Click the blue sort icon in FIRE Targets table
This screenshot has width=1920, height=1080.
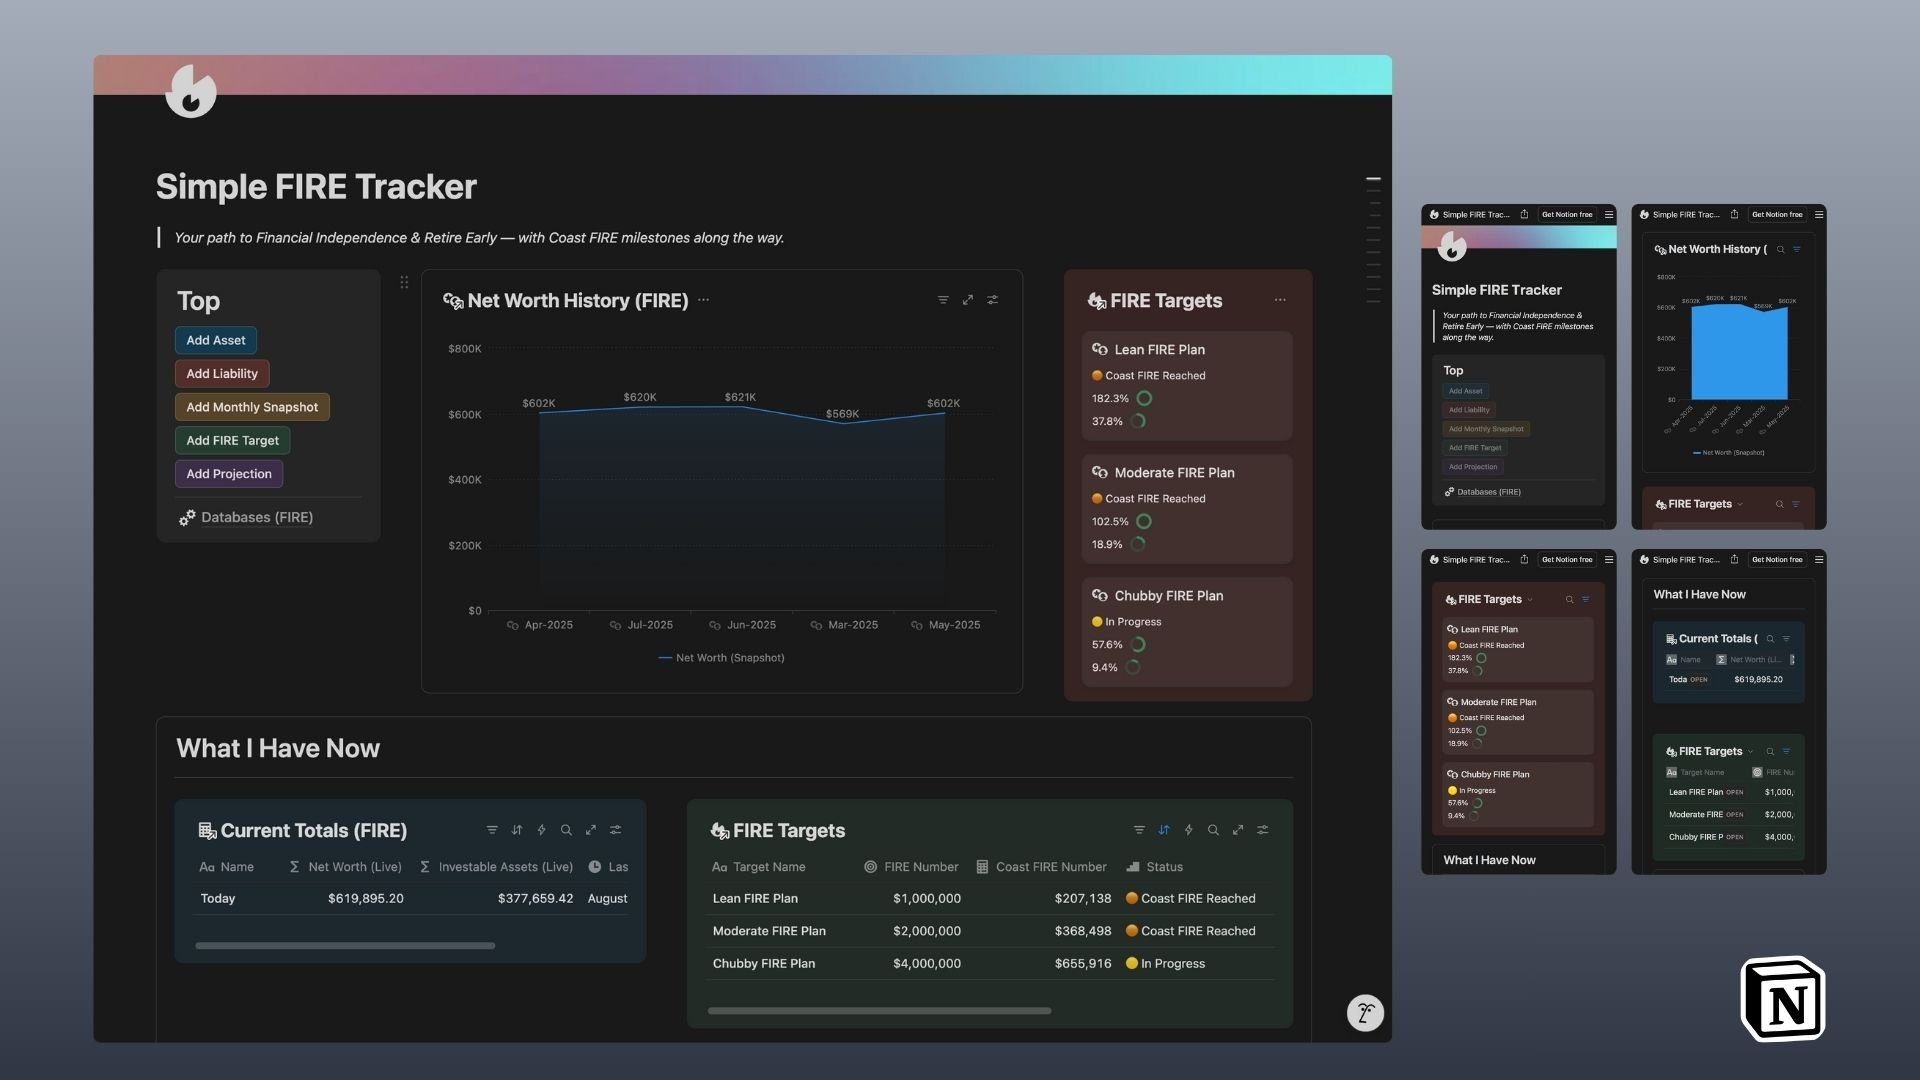tap(1164, 830)
